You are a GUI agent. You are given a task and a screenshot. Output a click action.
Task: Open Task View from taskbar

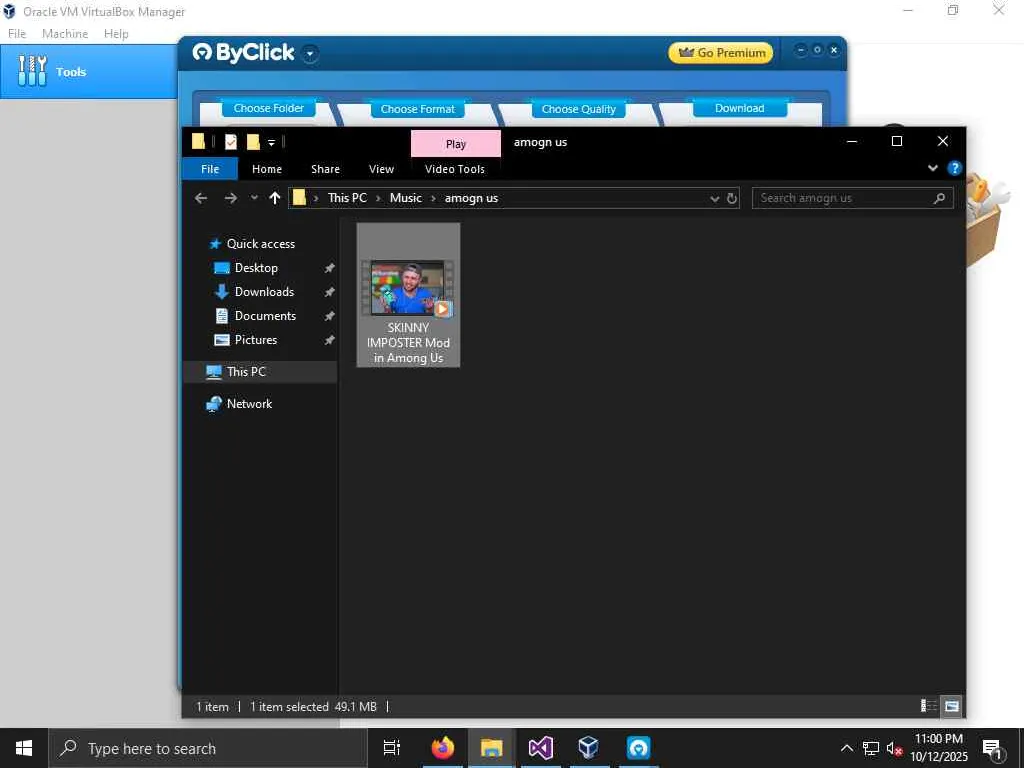(392, 748)
